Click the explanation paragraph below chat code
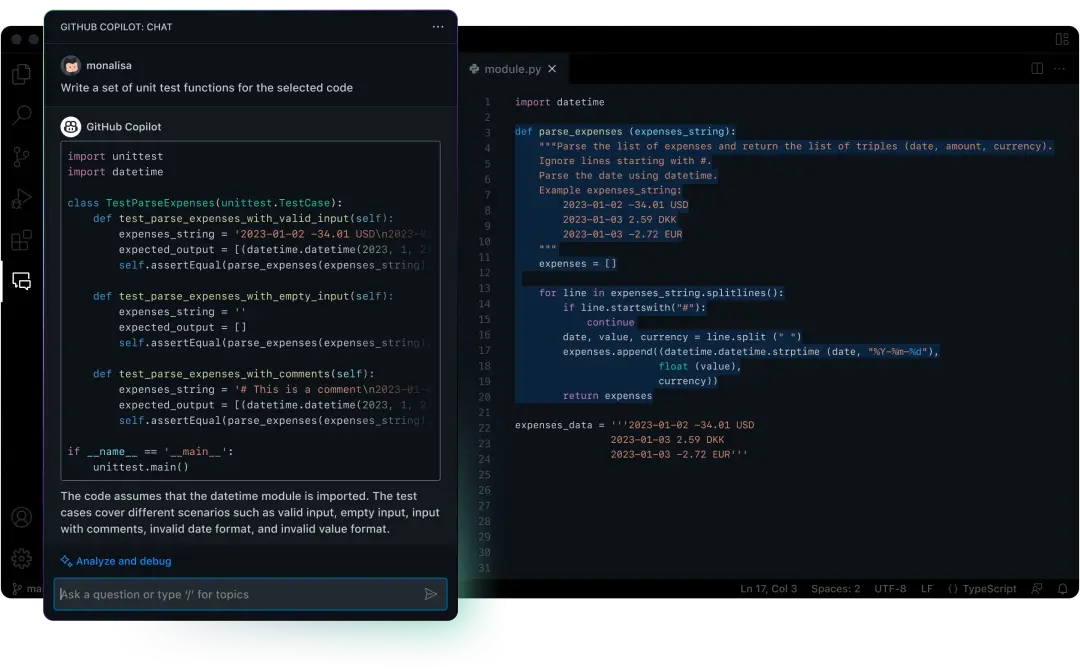Image resolution: width=1080 pixels, height=670 pixels. (250, 512)
